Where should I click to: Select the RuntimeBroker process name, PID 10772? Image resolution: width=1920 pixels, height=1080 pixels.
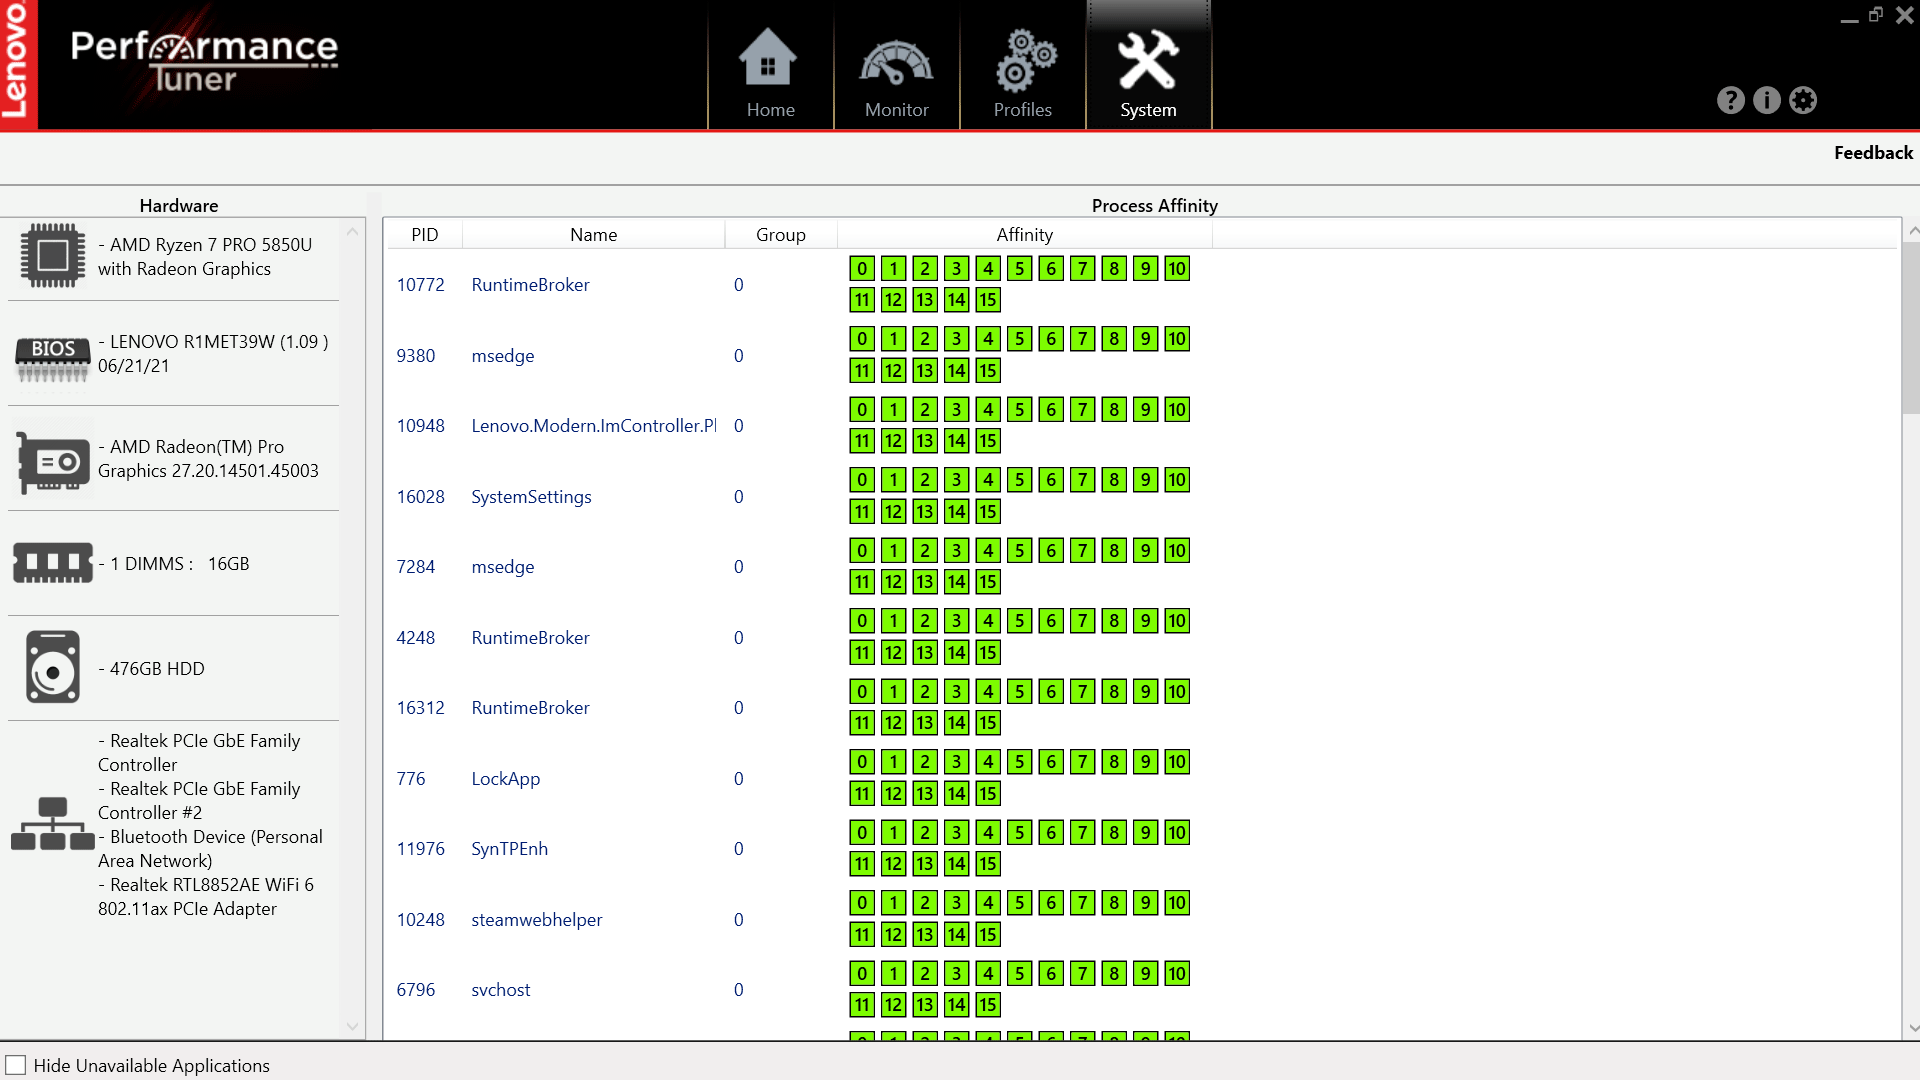(x=530, y=284)
